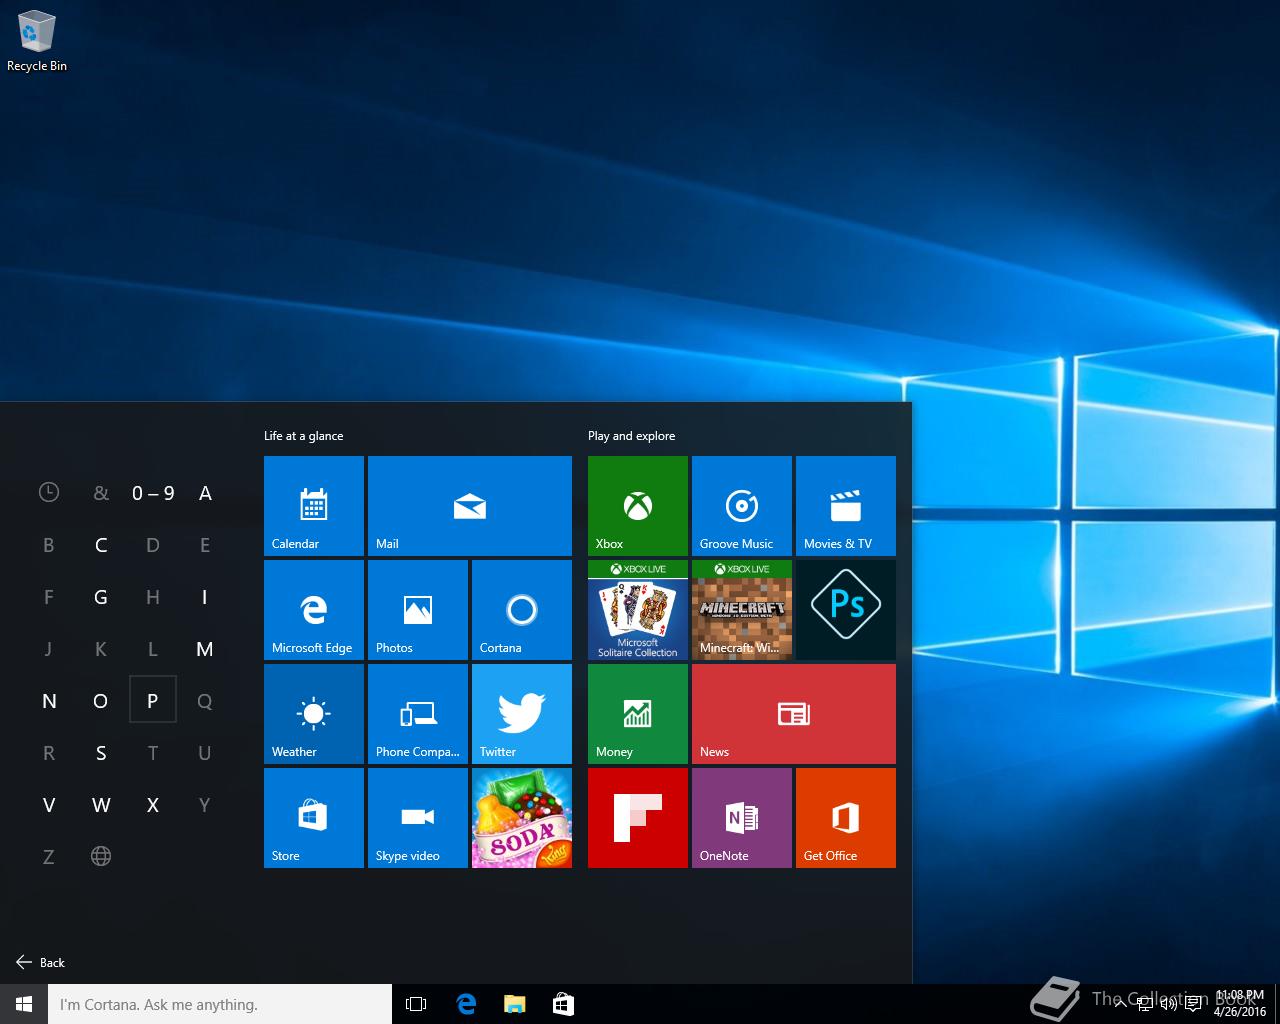The width and height of the screenshot is (1280, 1024).
Task: Open the Get Office tile
Action: click(x=846, y=818)
